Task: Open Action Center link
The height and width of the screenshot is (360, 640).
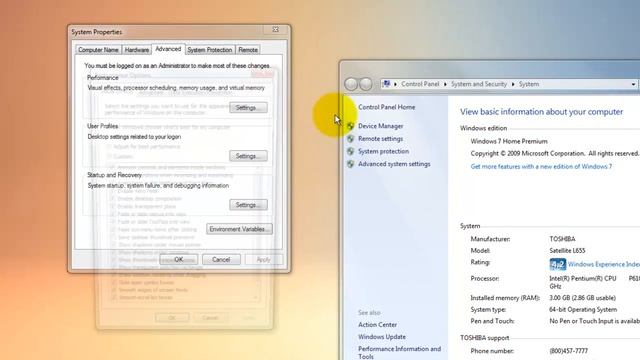Action: pyautogui.click(x=377, y=325)
